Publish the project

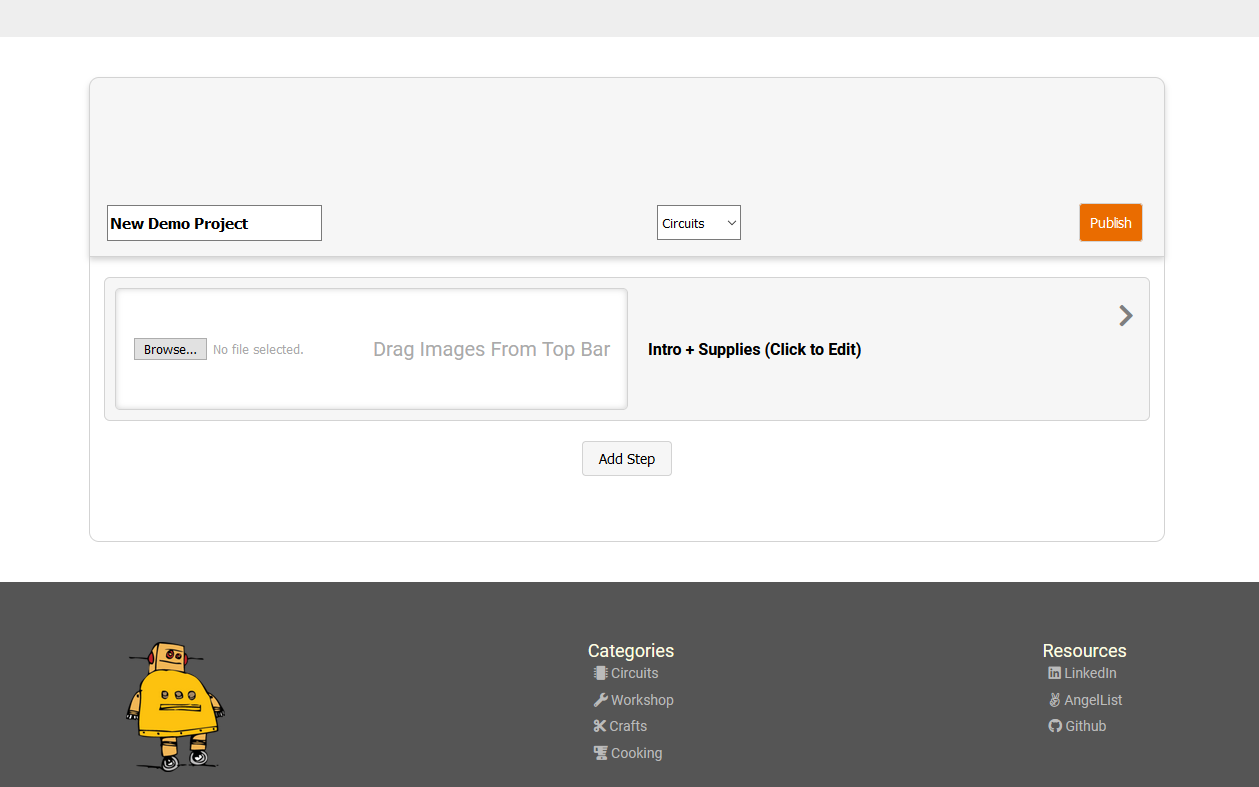coord(1111,223)
